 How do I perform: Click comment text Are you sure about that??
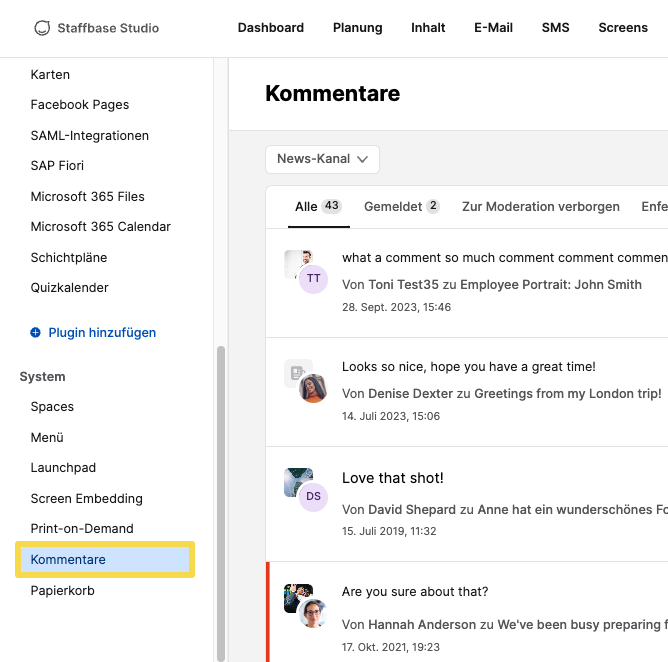[x=415, y=592]
